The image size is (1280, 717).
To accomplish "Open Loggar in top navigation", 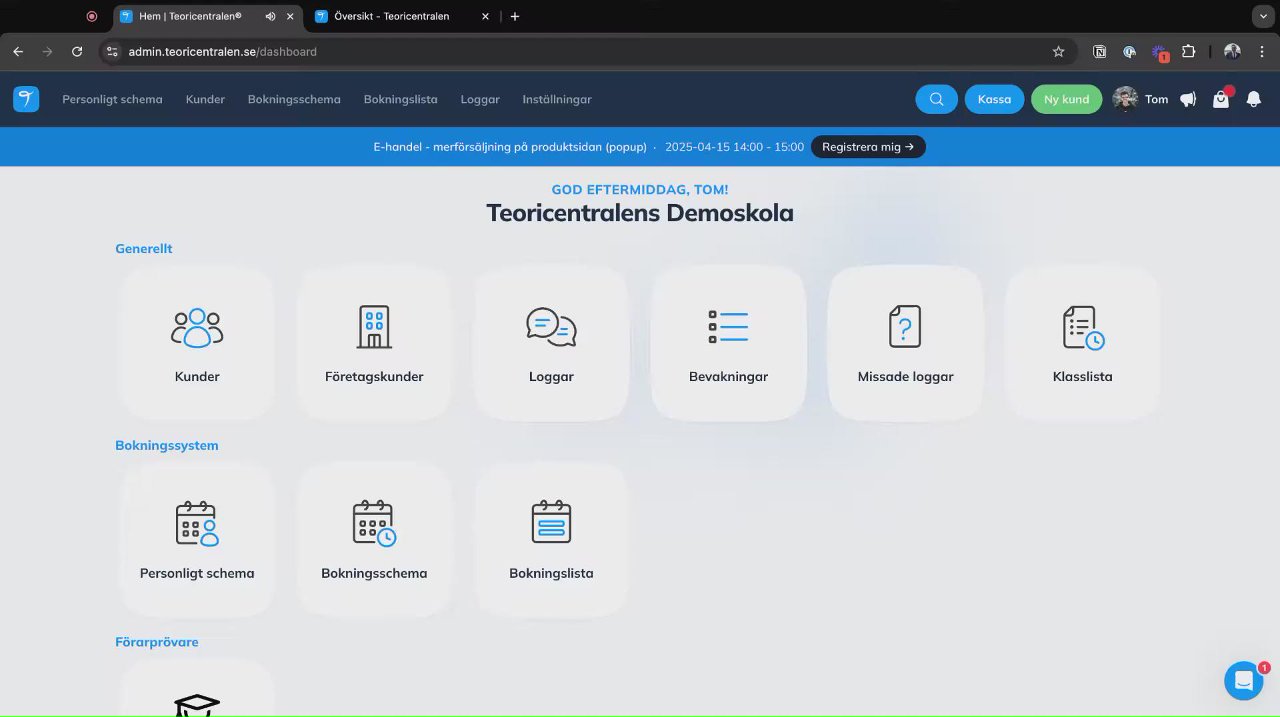I will point(480,99).
